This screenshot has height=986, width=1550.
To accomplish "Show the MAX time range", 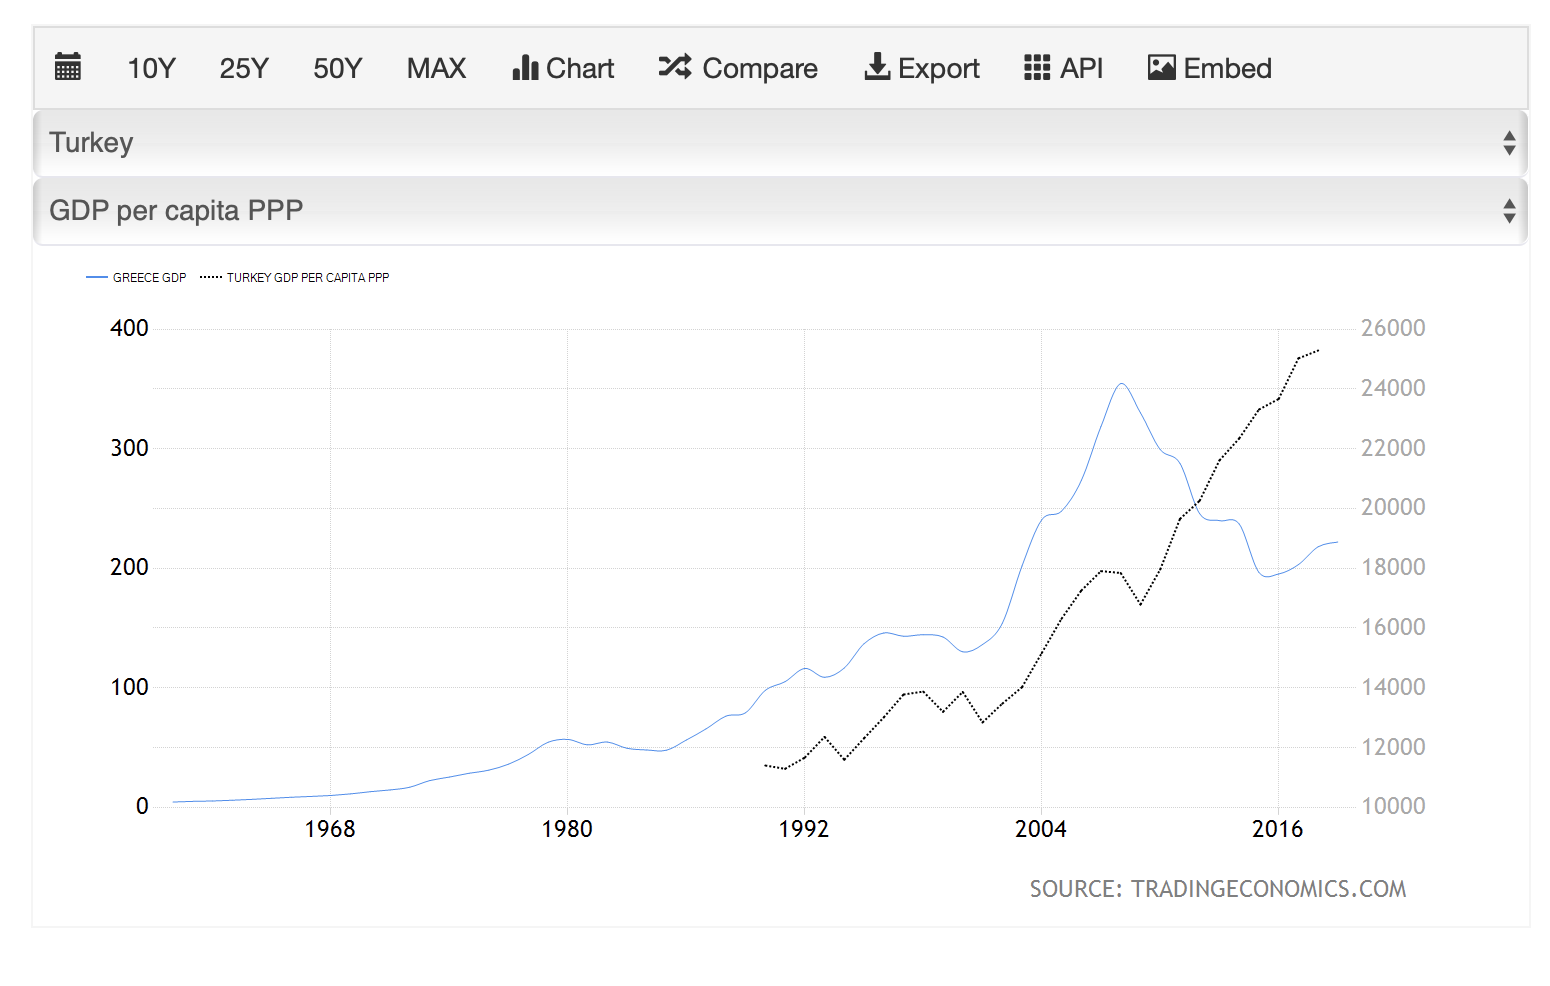I will pyautogui.click(x=436, y=68).
